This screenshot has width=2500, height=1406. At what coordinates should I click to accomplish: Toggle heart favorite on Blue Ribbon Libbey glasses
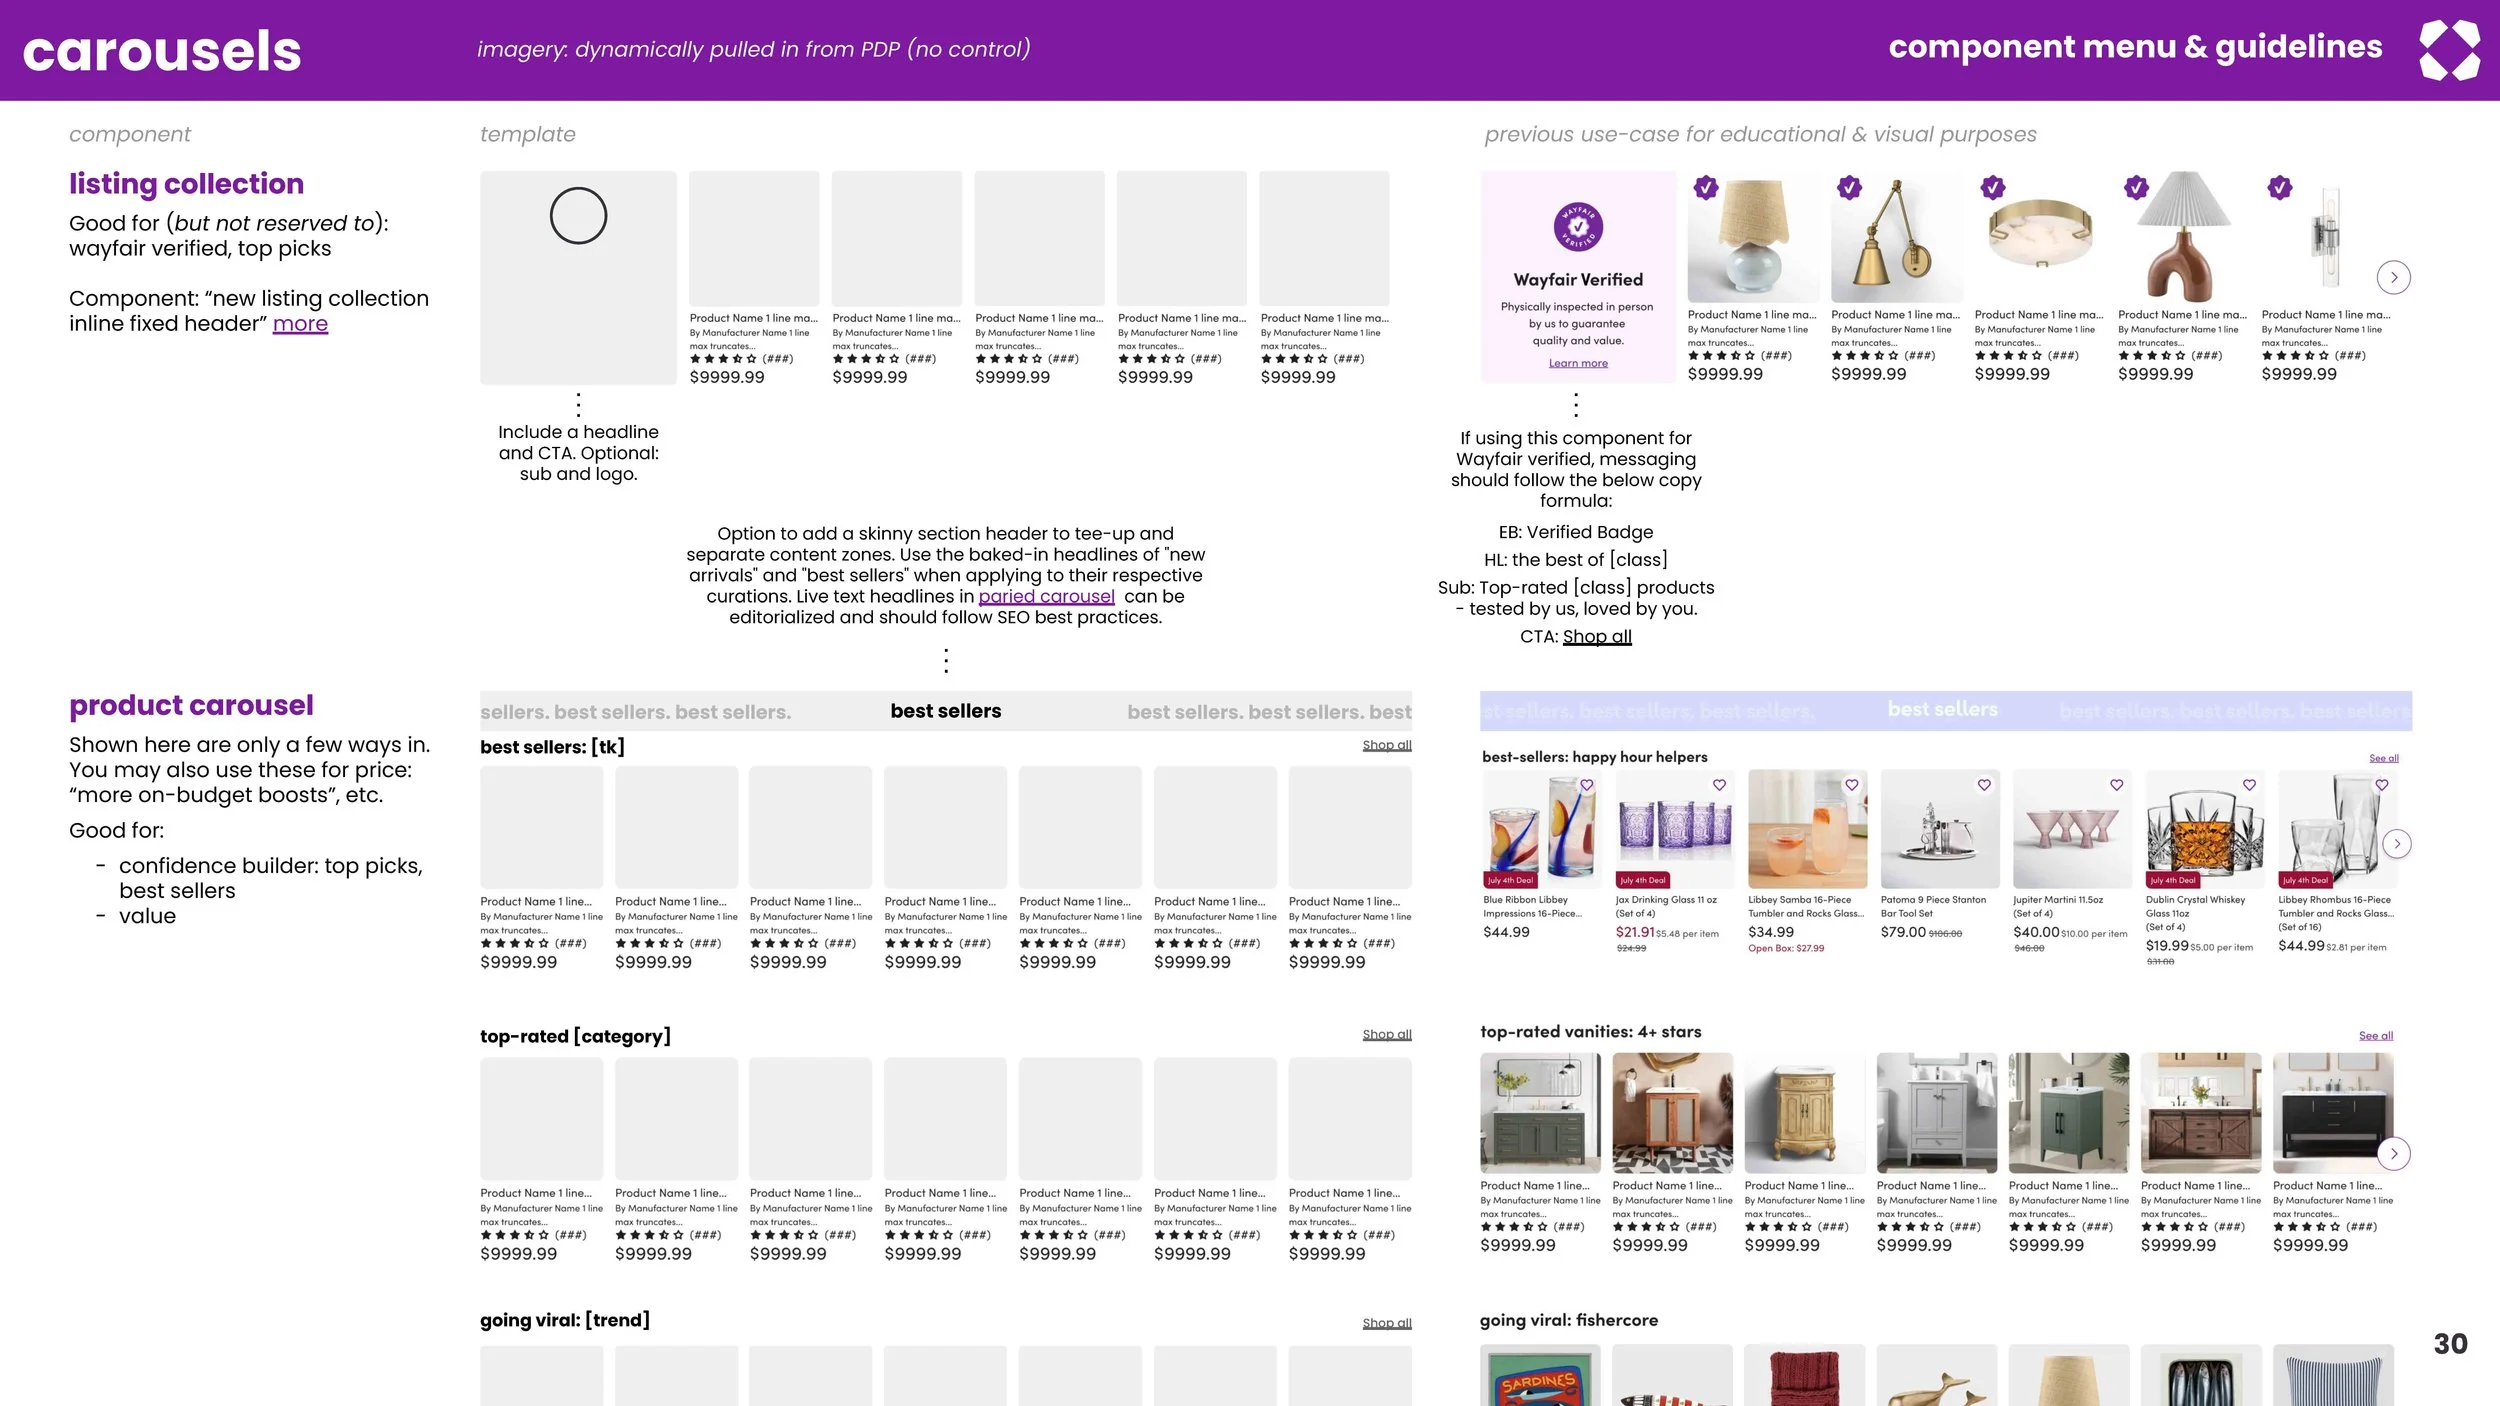(x=1587, y=785)
